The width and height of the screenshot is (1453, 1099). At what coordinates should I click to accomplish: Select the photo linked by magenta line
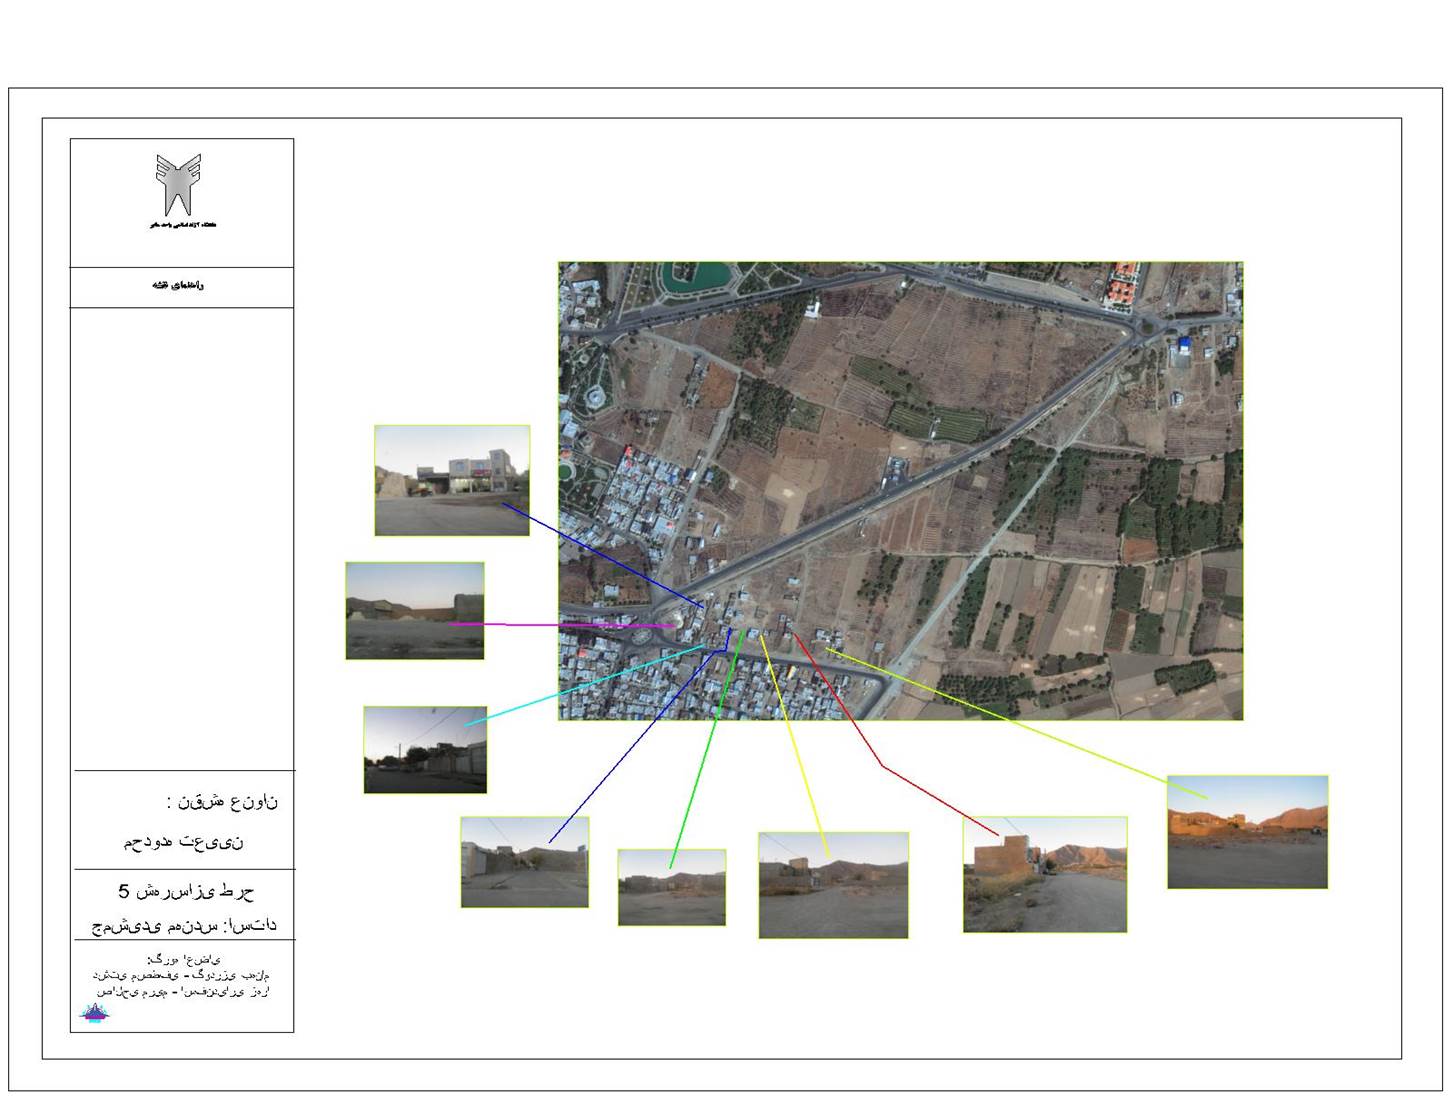pyautogui.click(x=415, y=611)
